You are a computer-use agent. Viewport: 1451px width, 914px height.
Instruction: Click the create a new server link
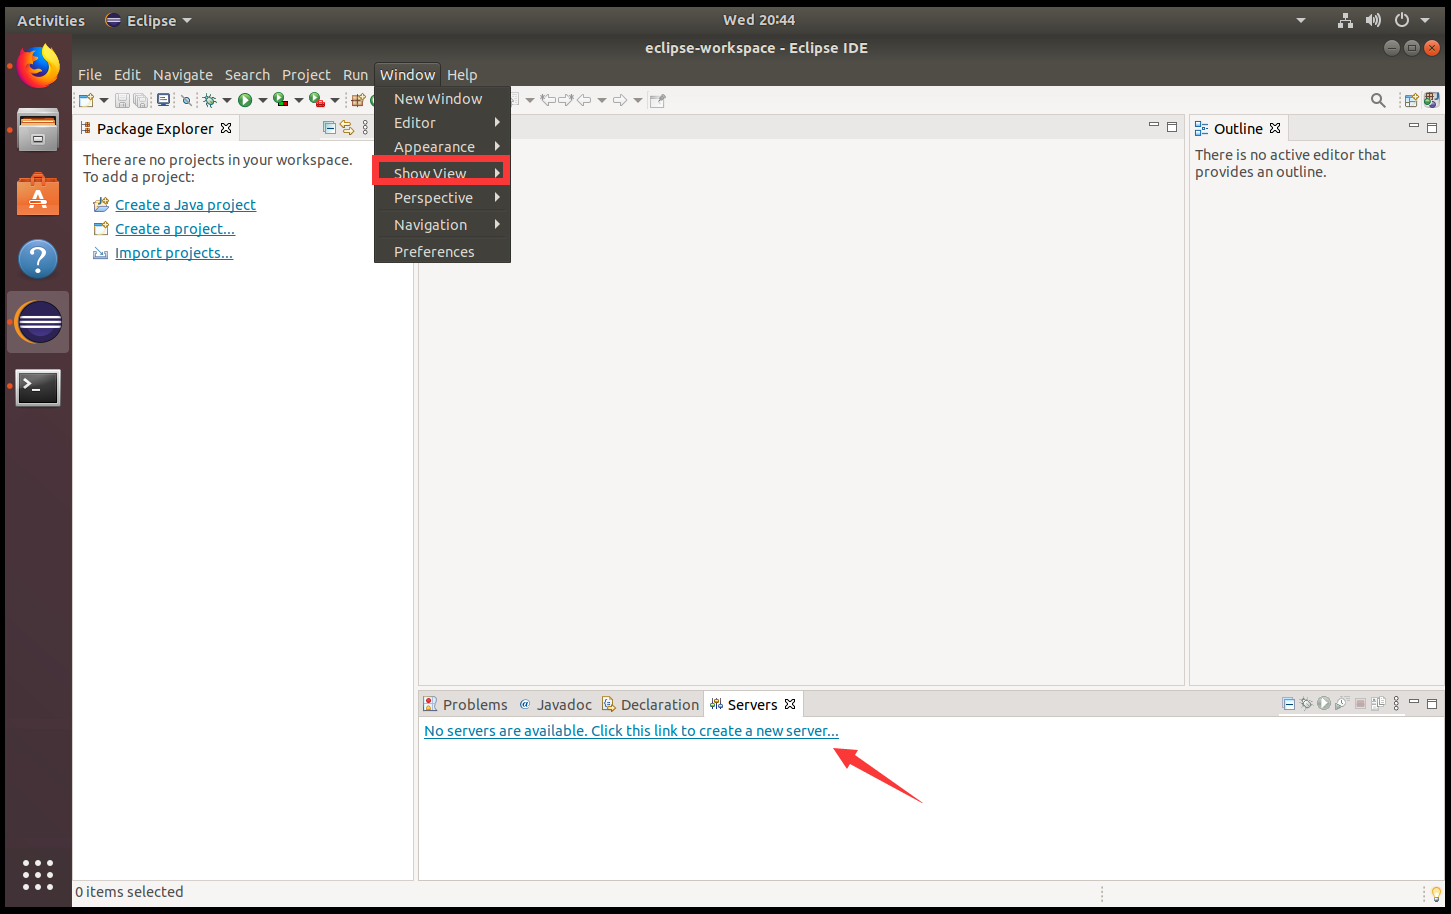[x=631, y=731]
